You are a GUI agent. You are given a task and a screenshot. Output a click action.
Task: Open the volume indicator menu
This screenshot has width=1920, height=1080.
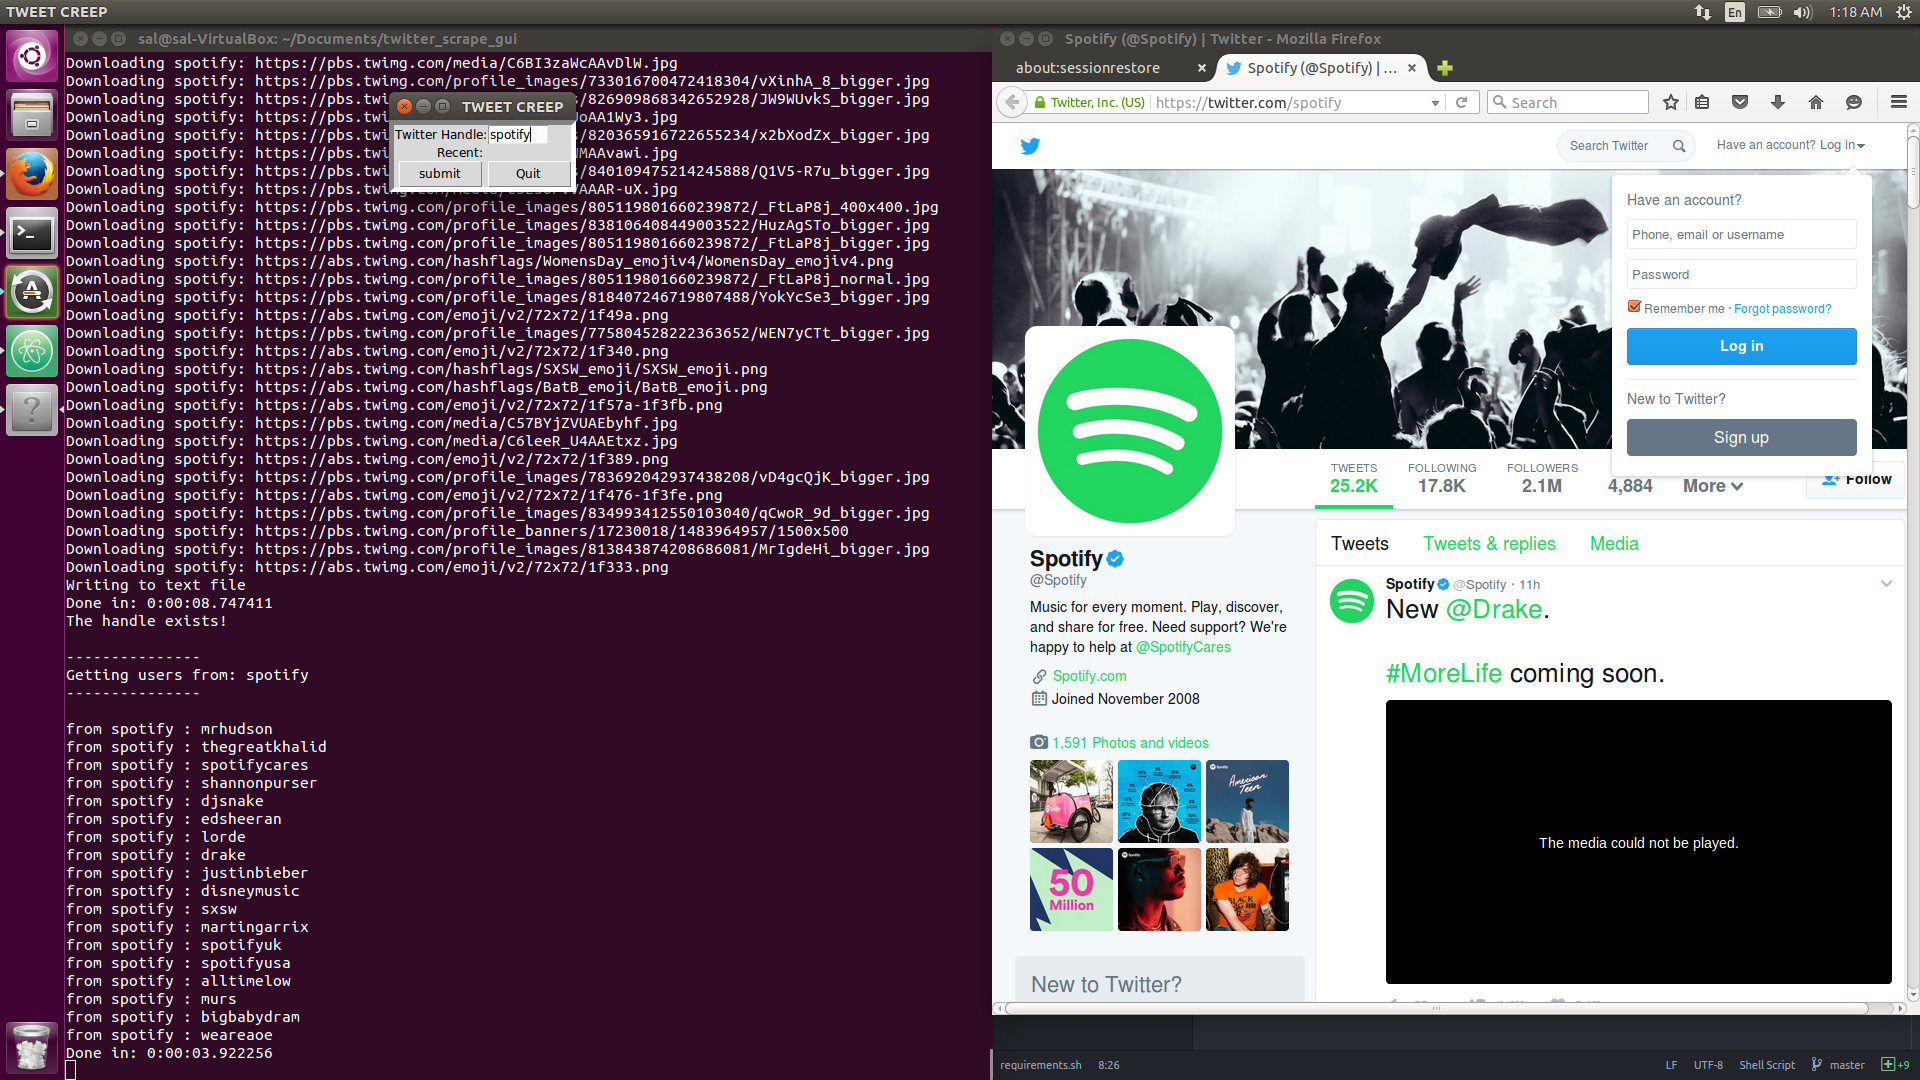[x=1803, y=12]
